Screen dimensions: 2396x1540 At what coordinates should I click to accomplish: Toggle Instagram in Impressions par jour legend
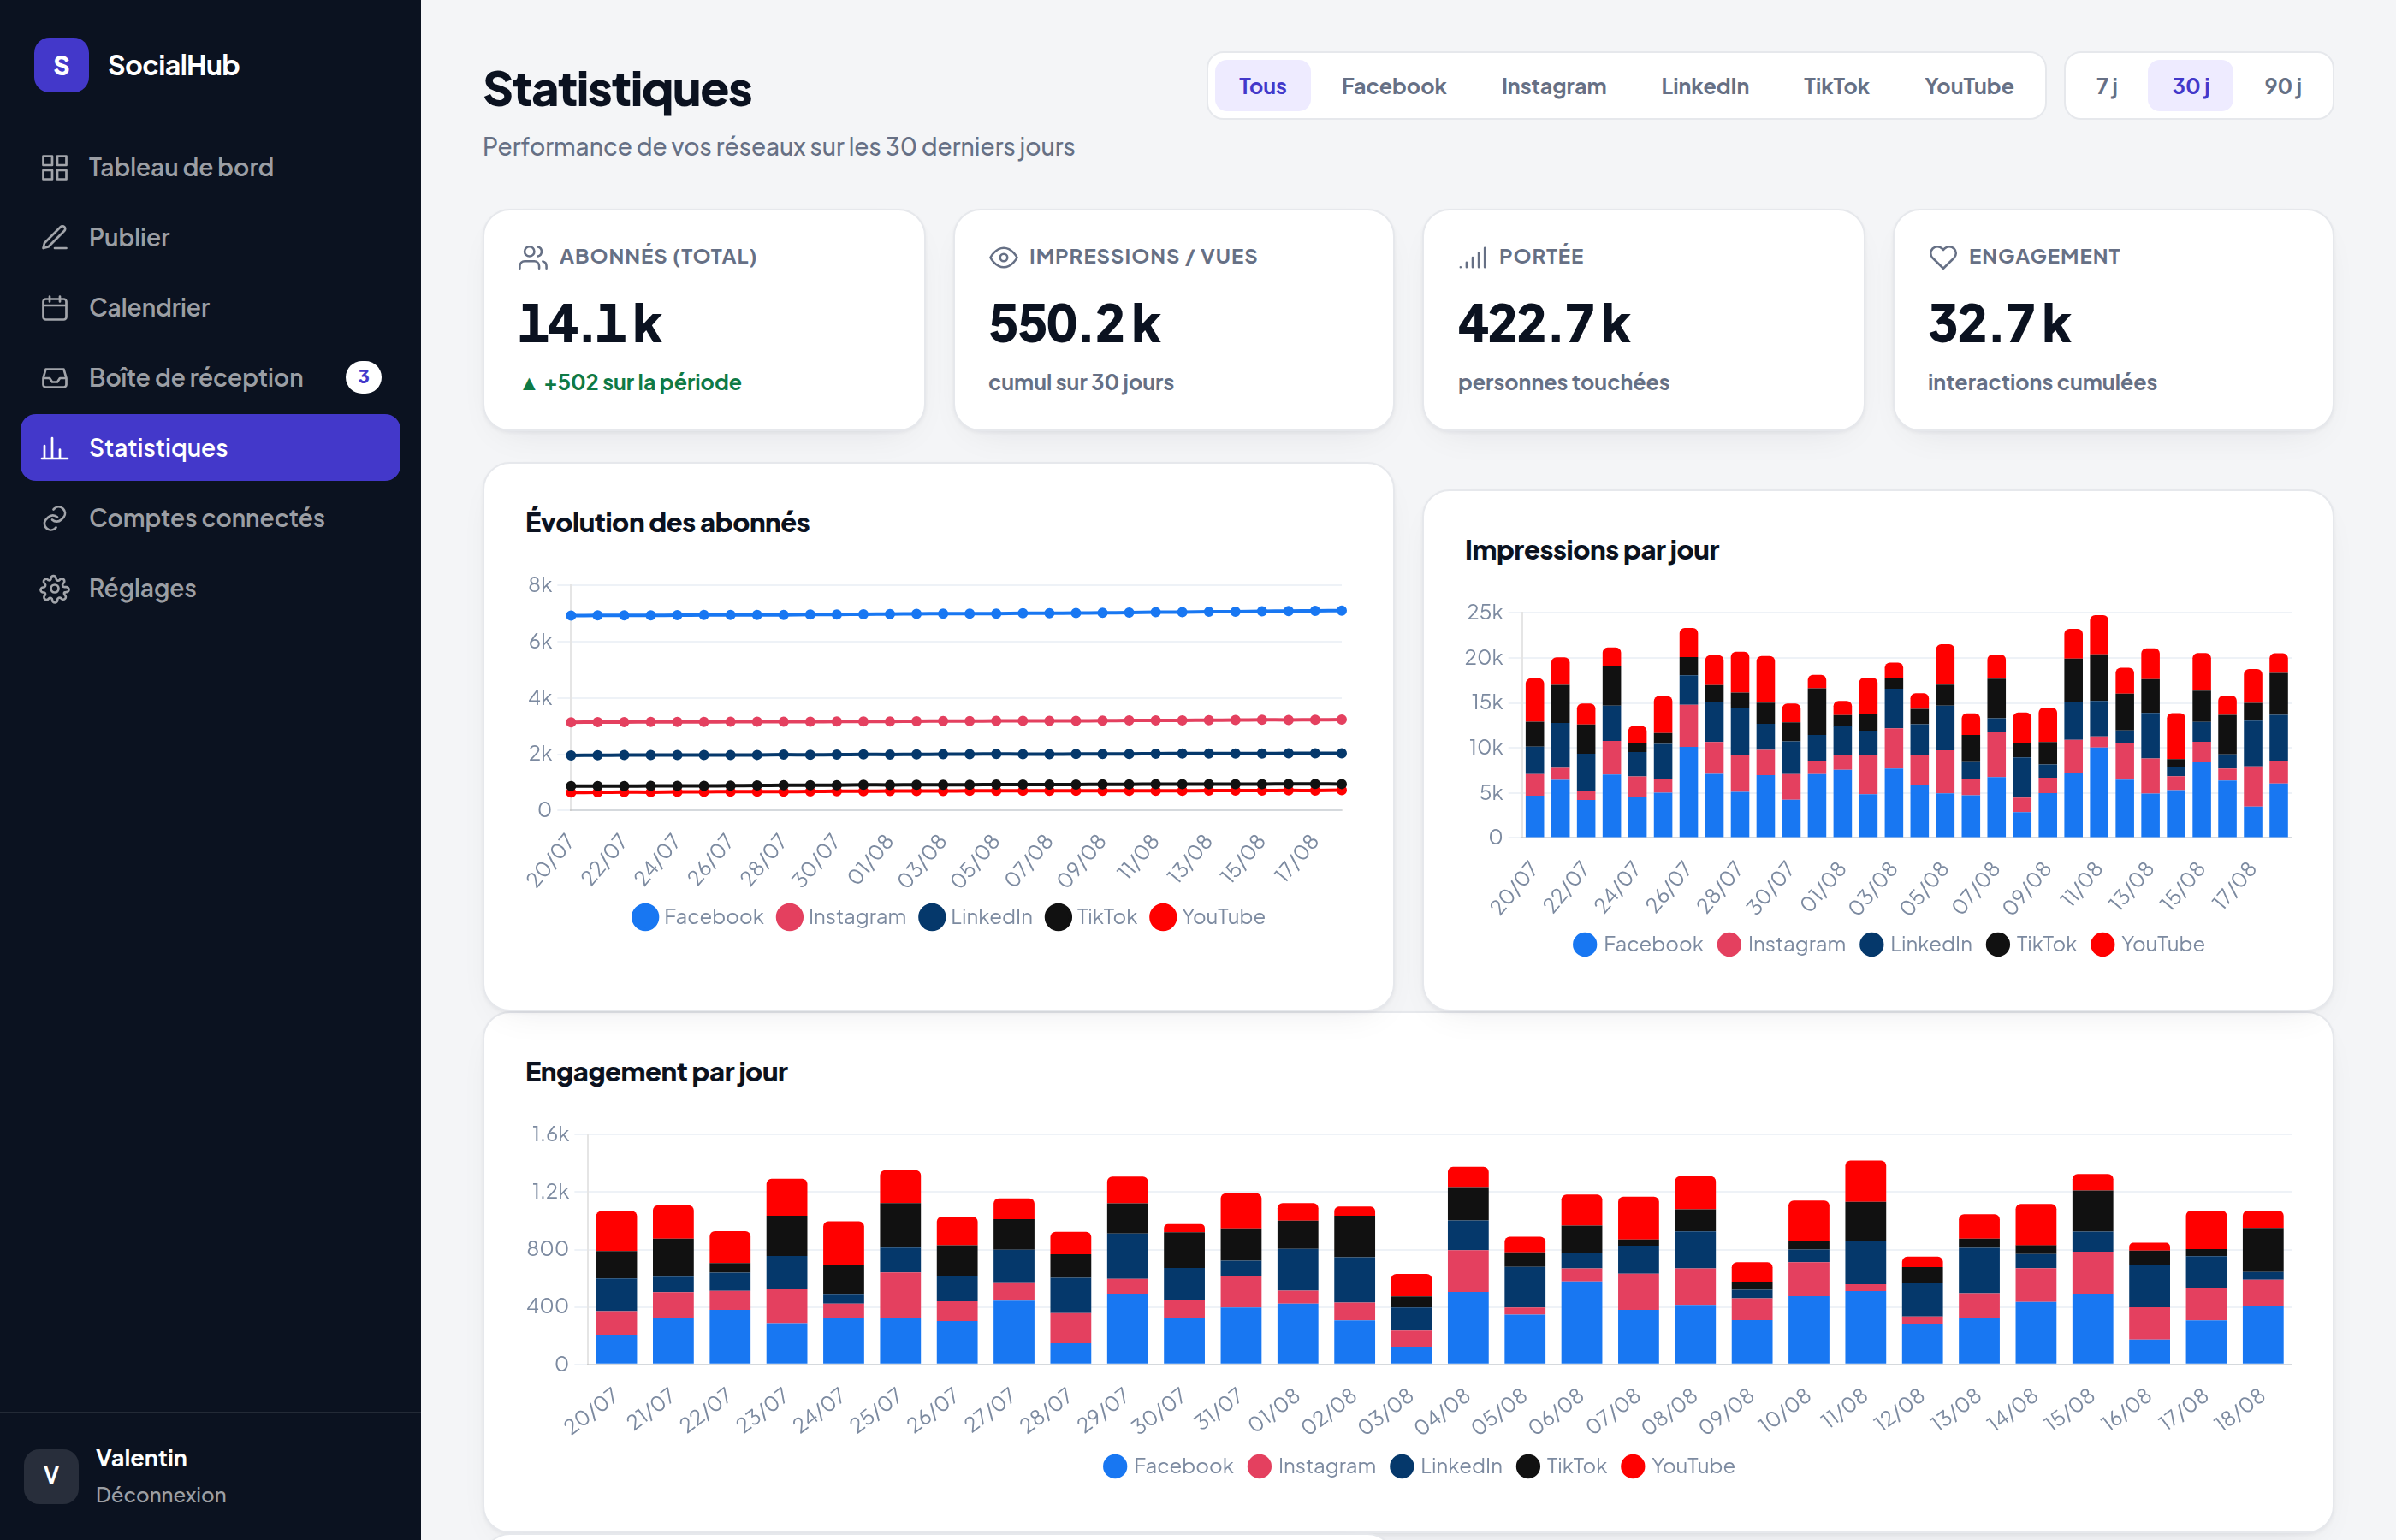point(1781,944)
